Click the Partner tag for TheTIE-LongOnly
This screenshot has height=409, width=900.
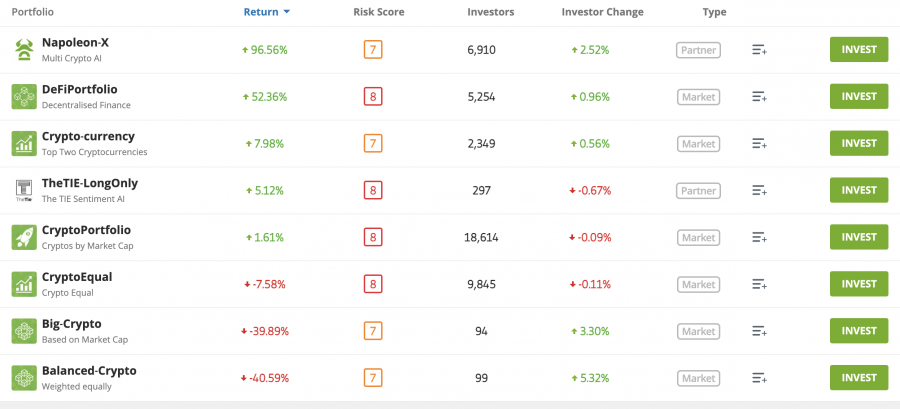(x=698, y=190)
